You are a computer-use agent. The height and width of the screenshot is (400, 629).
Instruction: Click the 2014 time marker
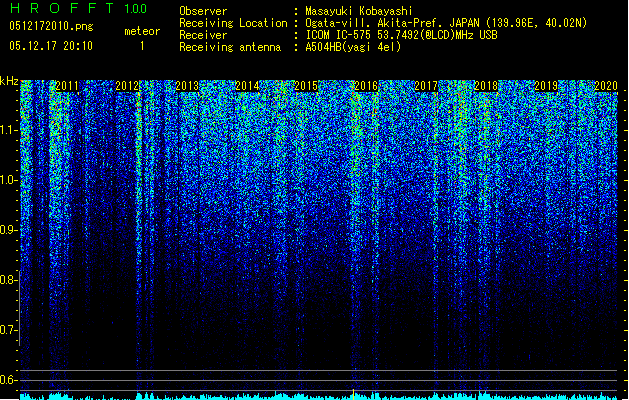click(x=247, y=86)
